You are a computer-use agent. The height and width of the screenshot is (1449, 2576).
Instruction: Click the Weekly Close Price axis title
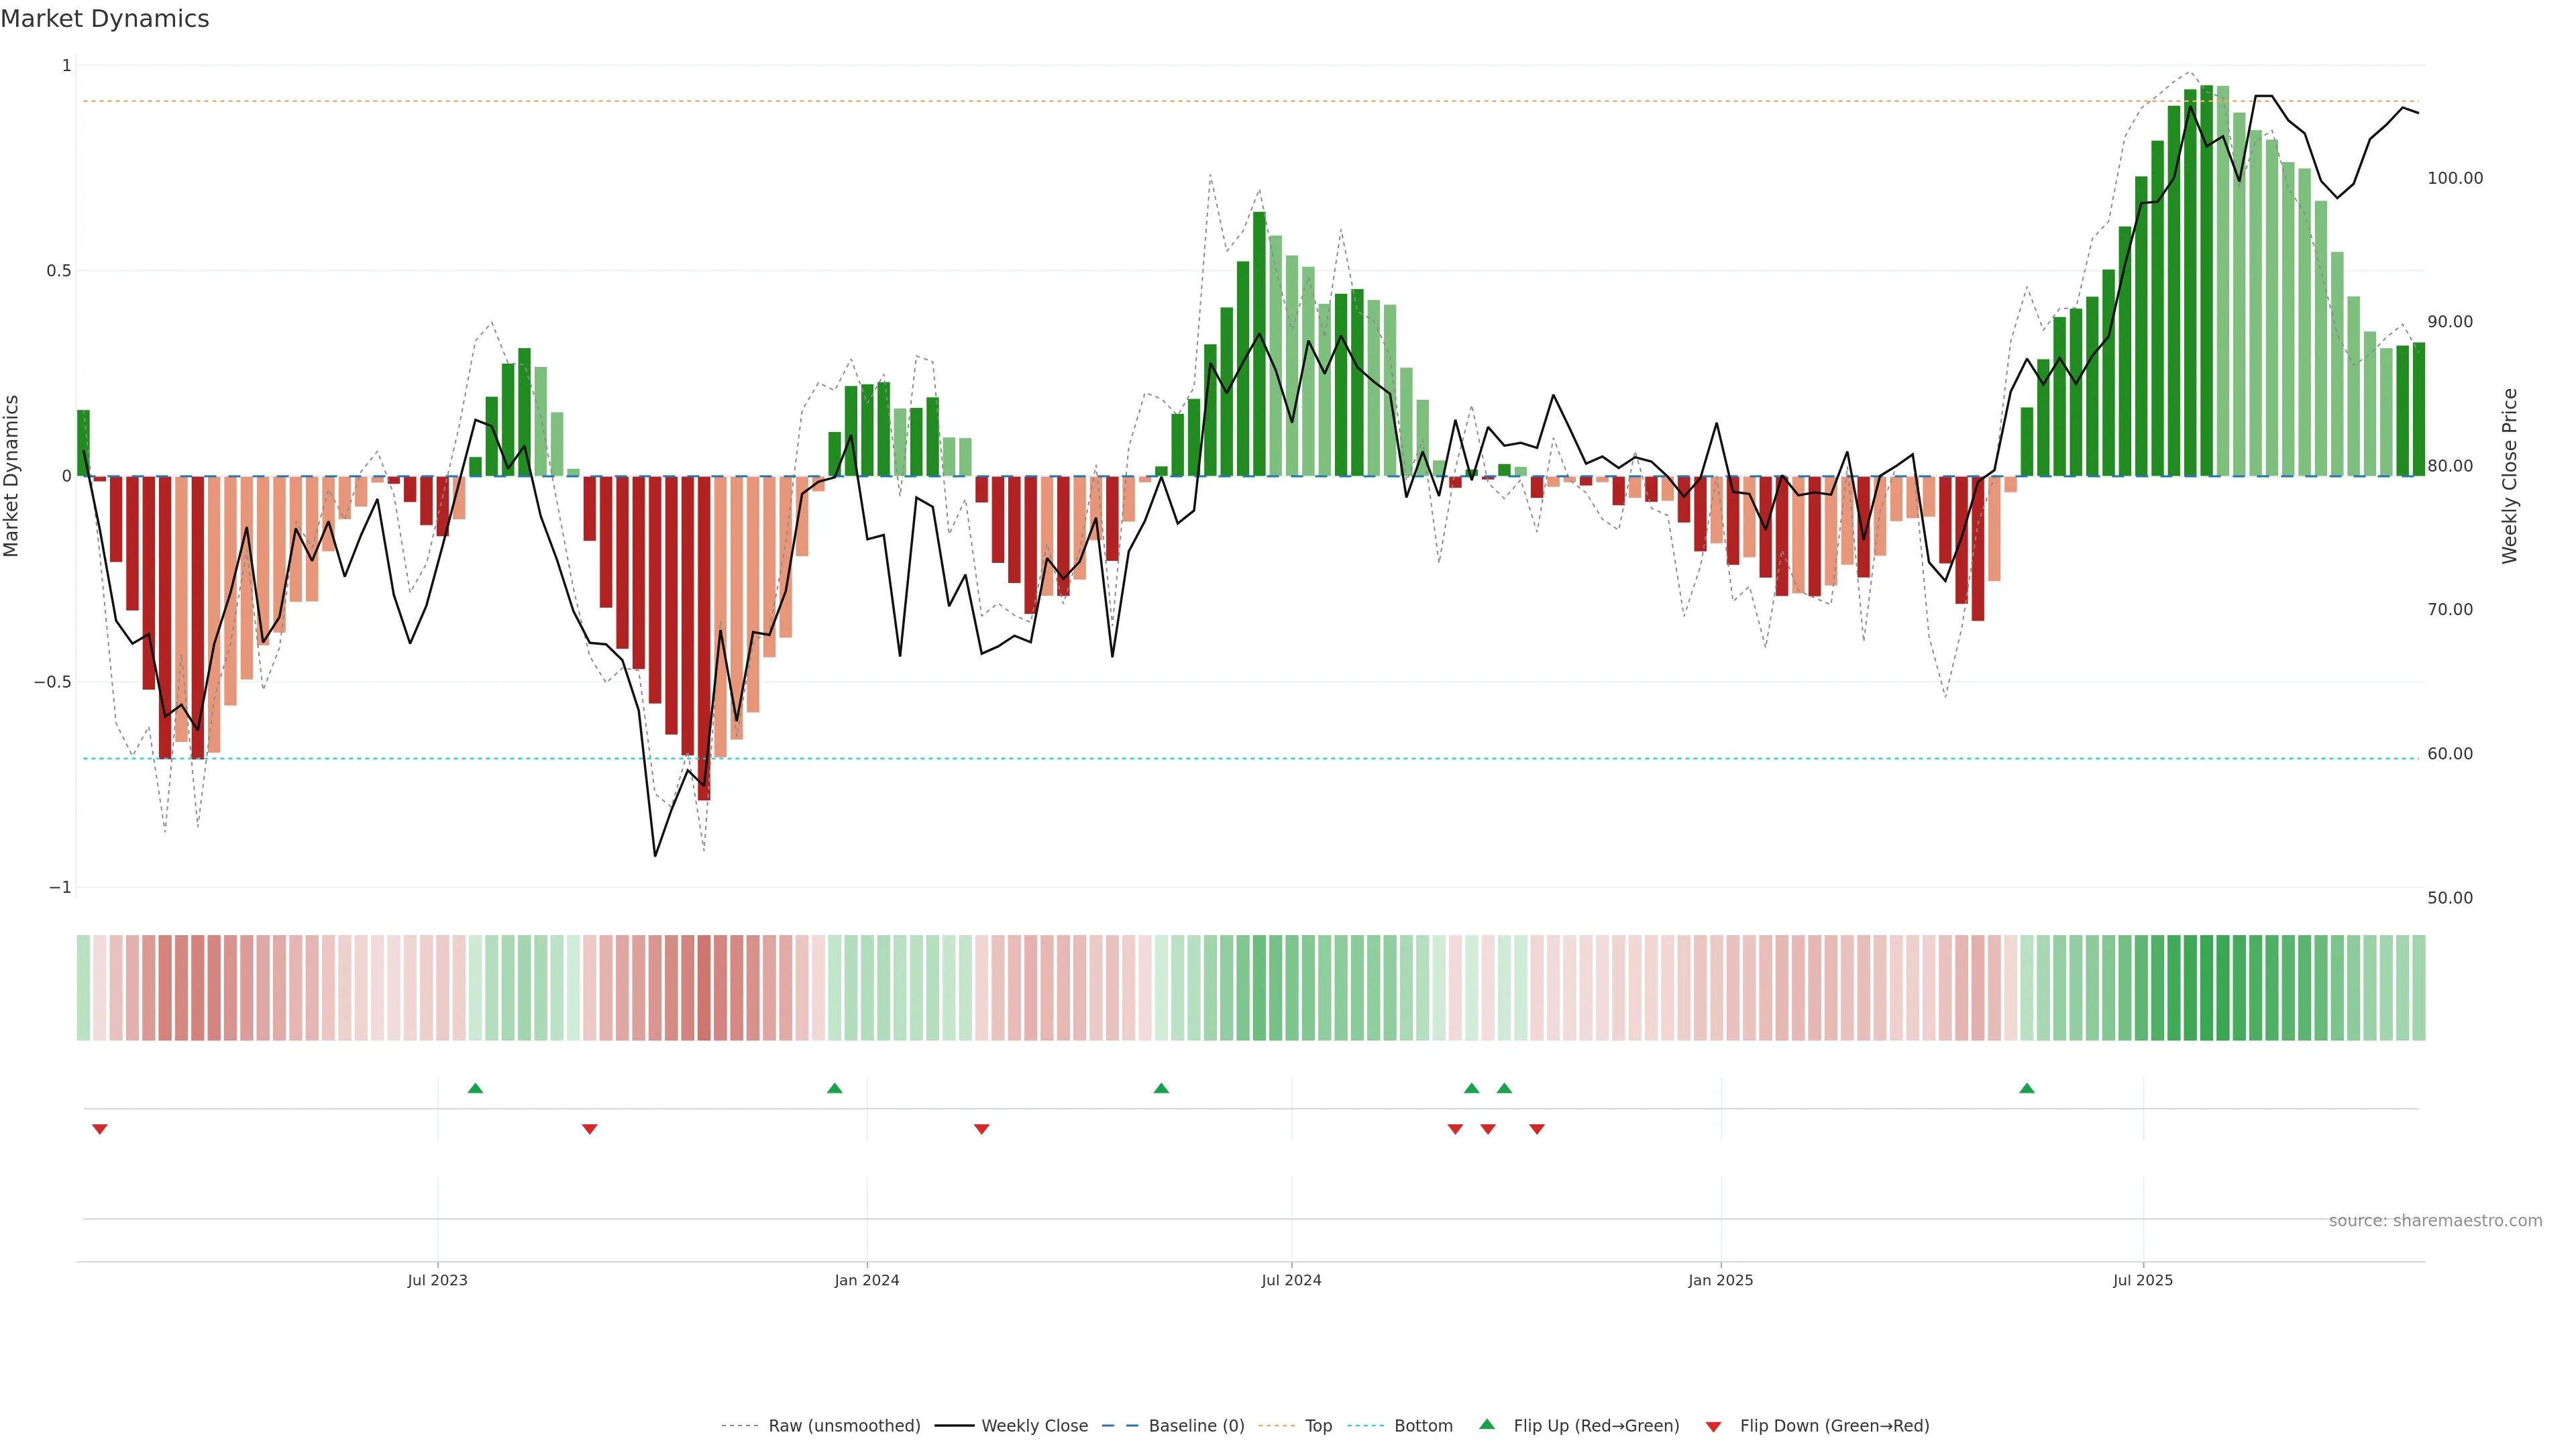coord(2509,476)
